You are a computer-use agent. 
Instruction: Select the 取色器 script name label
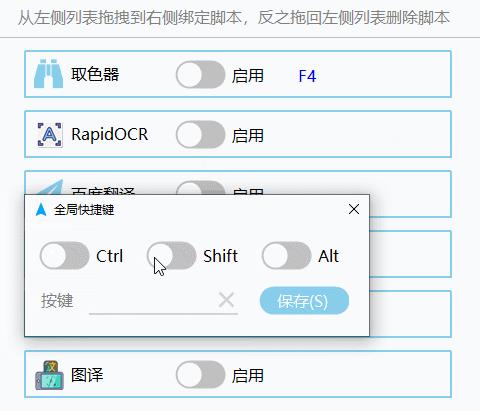pyautogui.click(x=95, y=74)
